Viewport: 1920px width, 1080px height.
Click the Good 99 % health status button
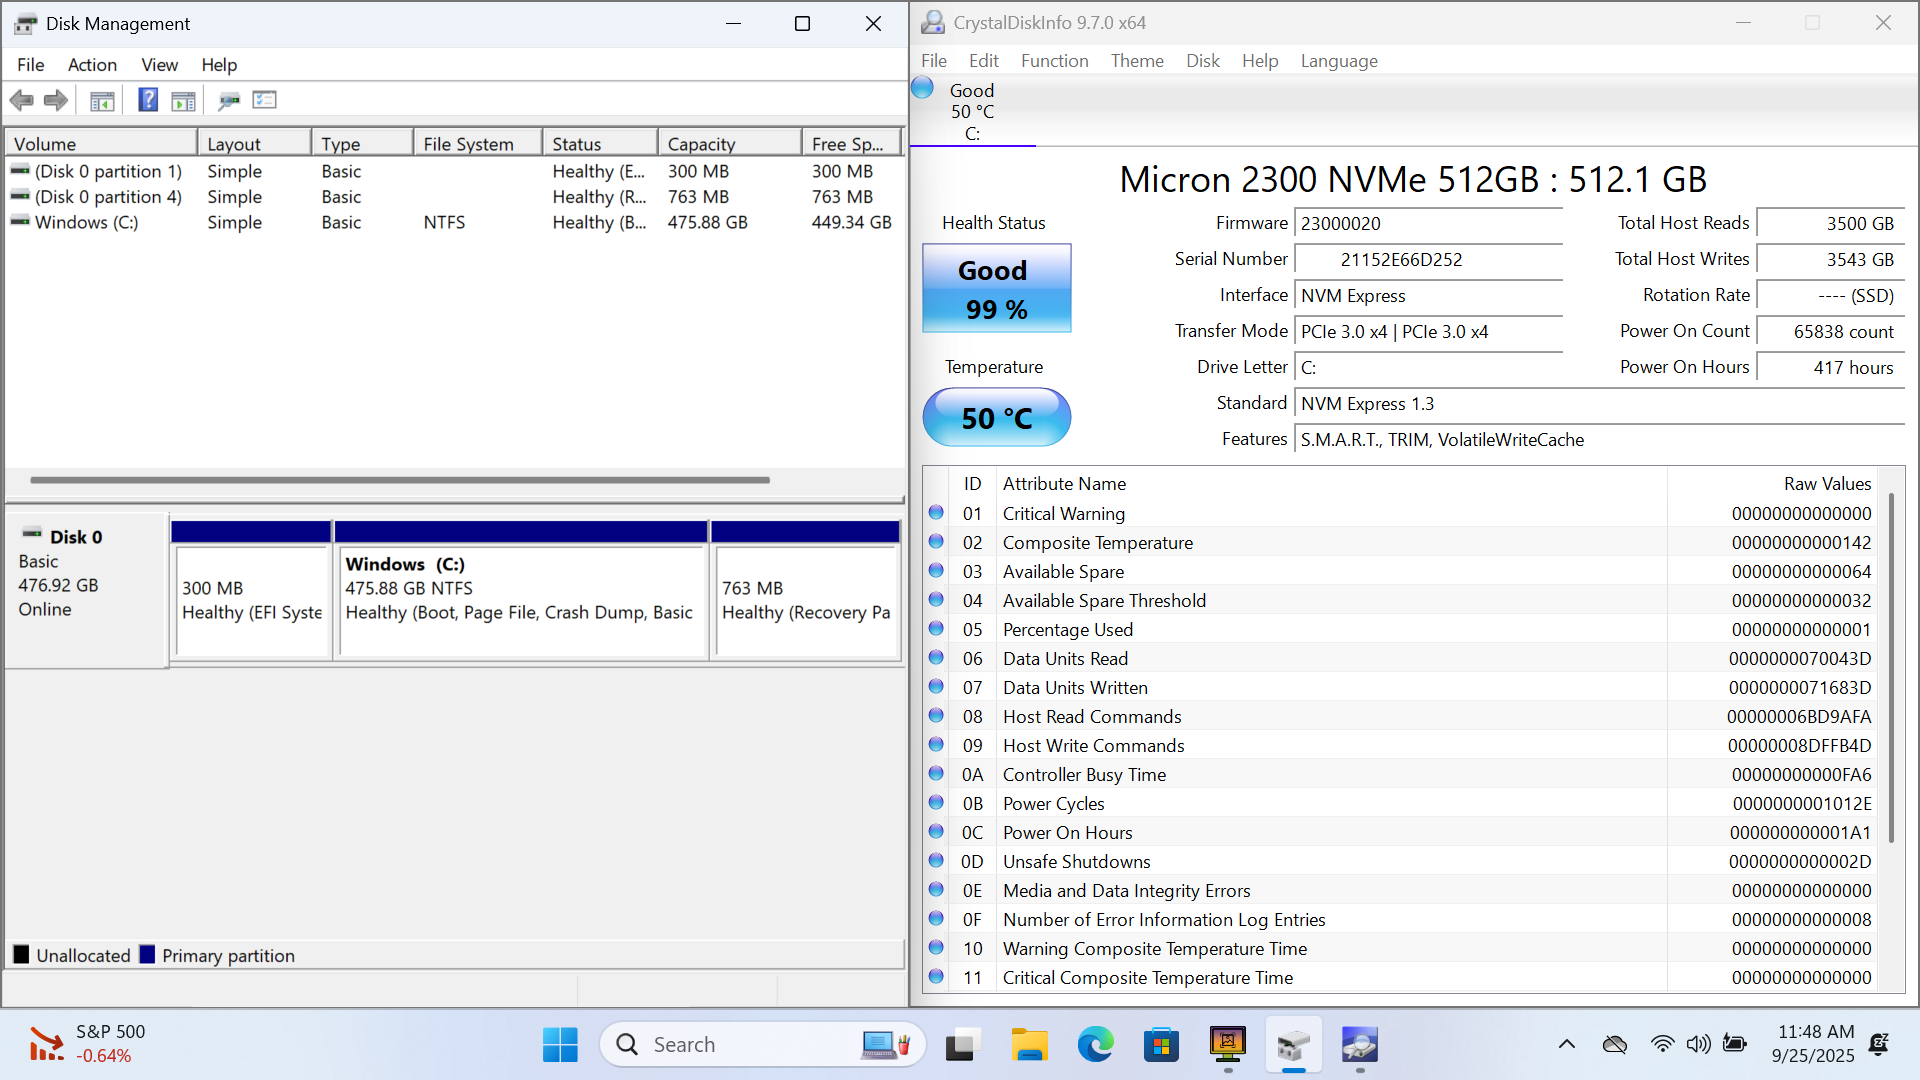pyautogui.click(x=996, y=289)
